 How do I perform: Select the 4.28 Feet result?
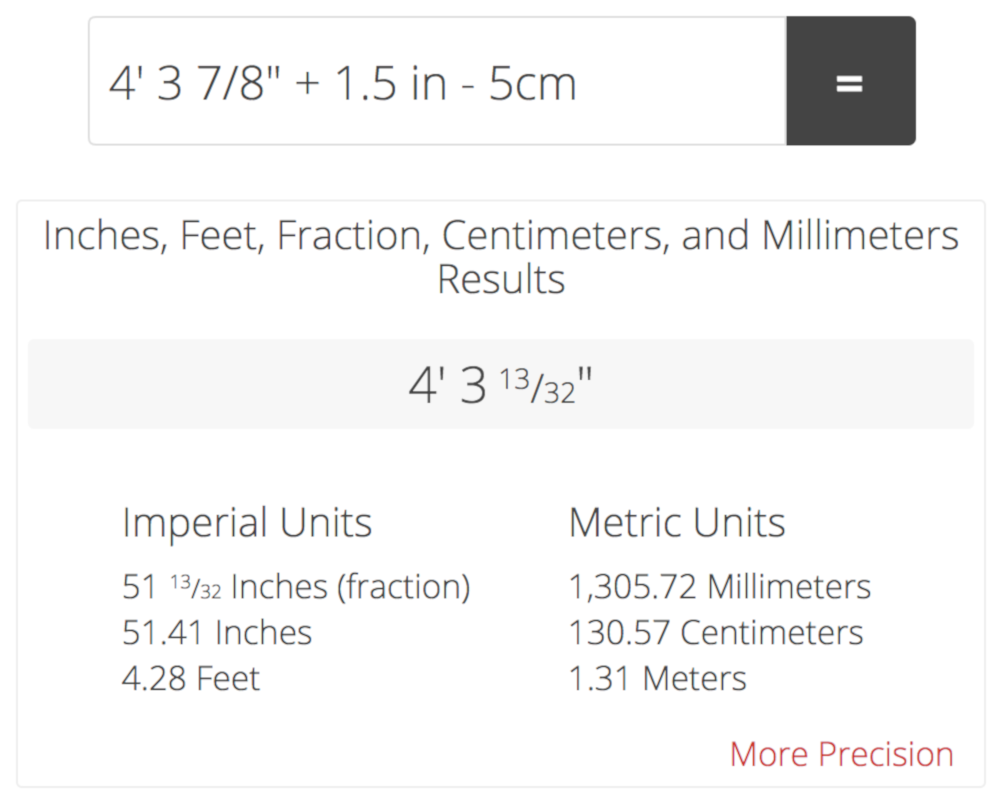(190, 678)
